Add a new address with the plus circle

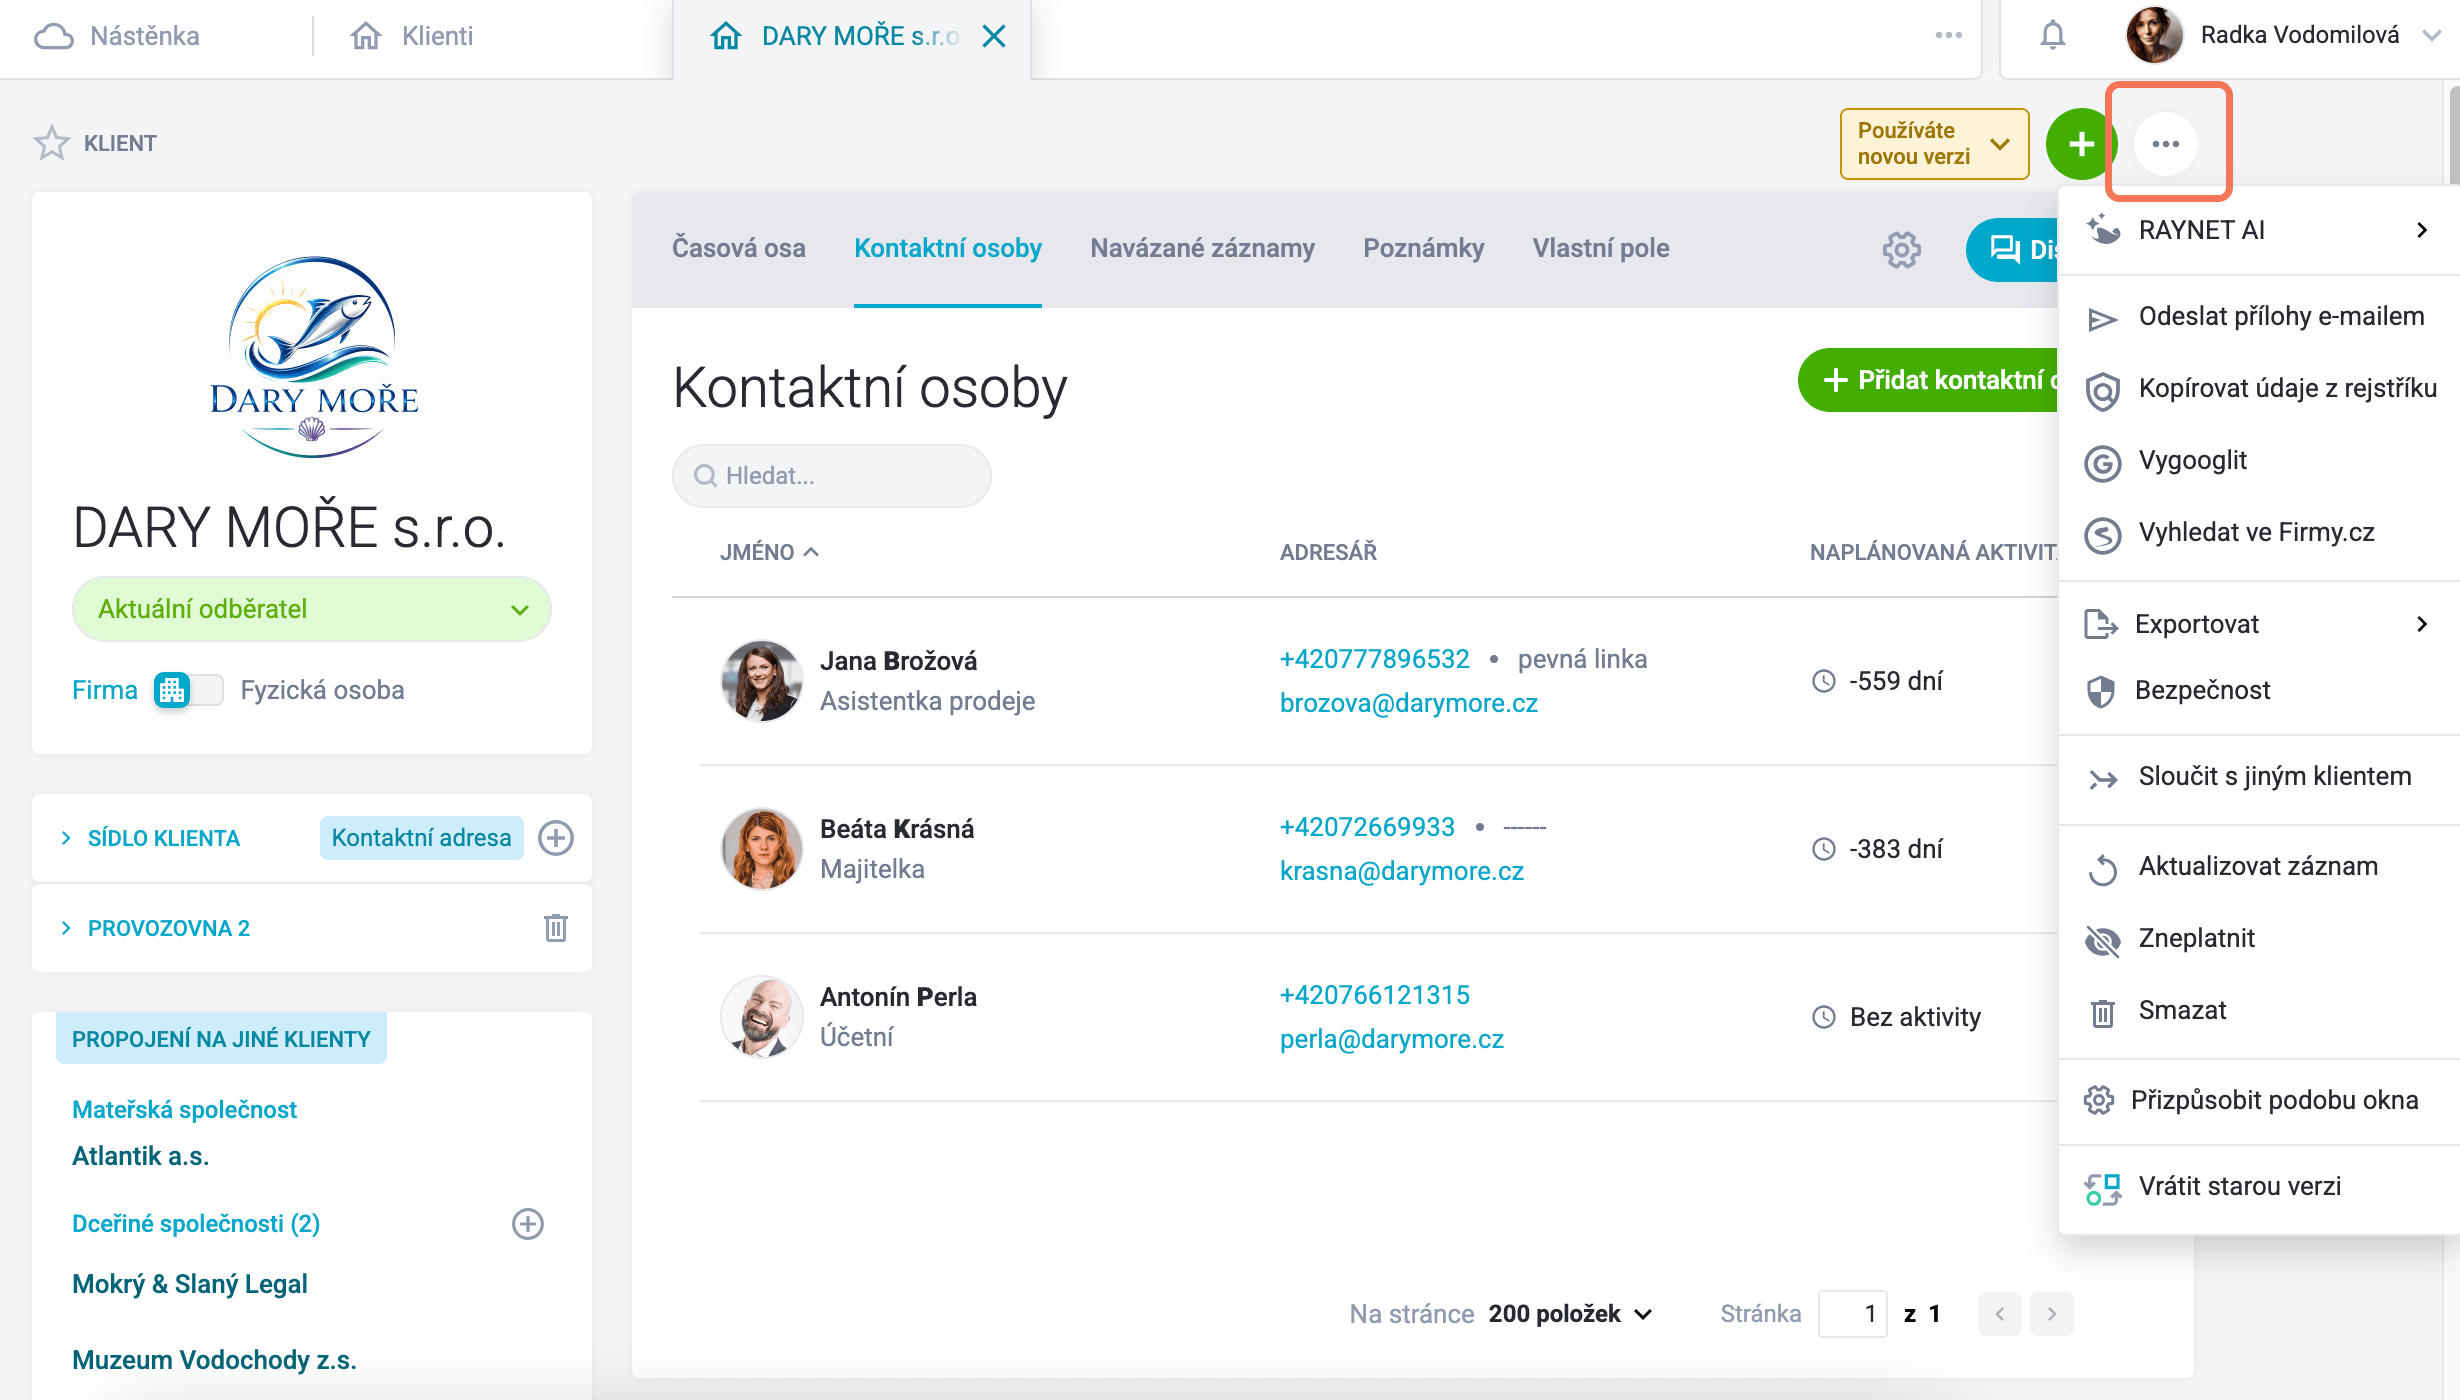(556, 838)
